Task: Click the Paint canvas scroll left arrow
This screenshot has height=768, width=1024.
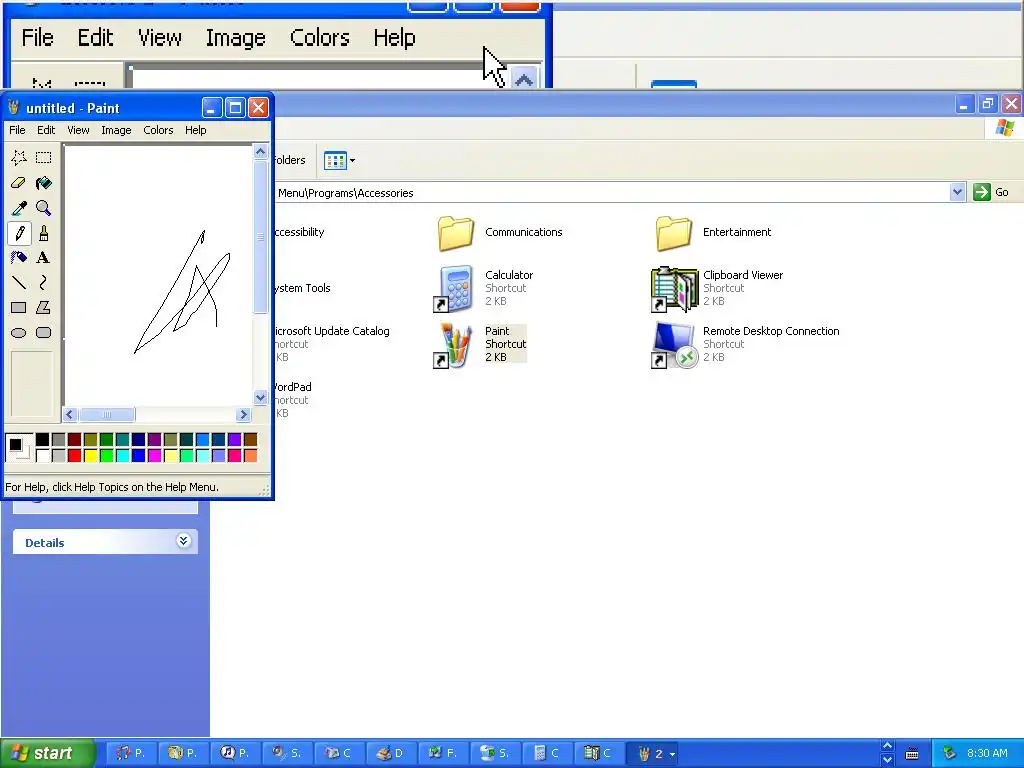Action: [x=70, y=415]
